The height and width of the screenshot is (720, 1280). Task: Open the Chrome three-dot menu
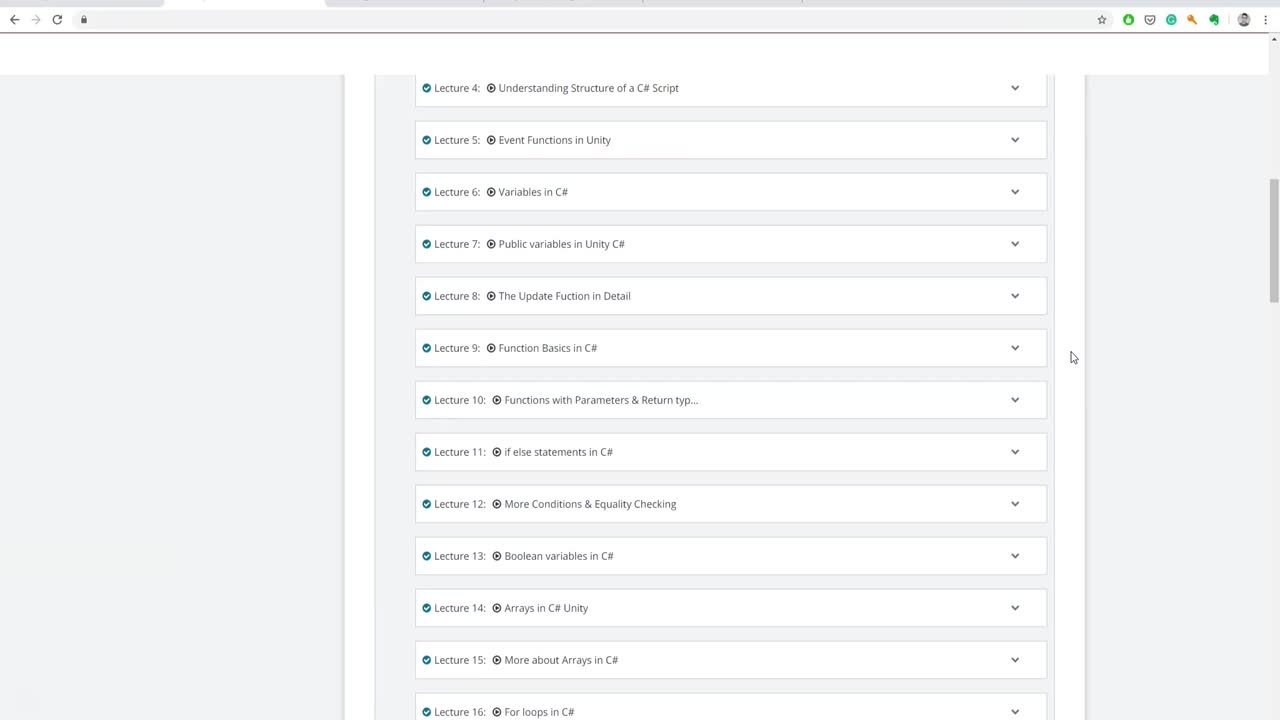click(x=1266, y=19)
